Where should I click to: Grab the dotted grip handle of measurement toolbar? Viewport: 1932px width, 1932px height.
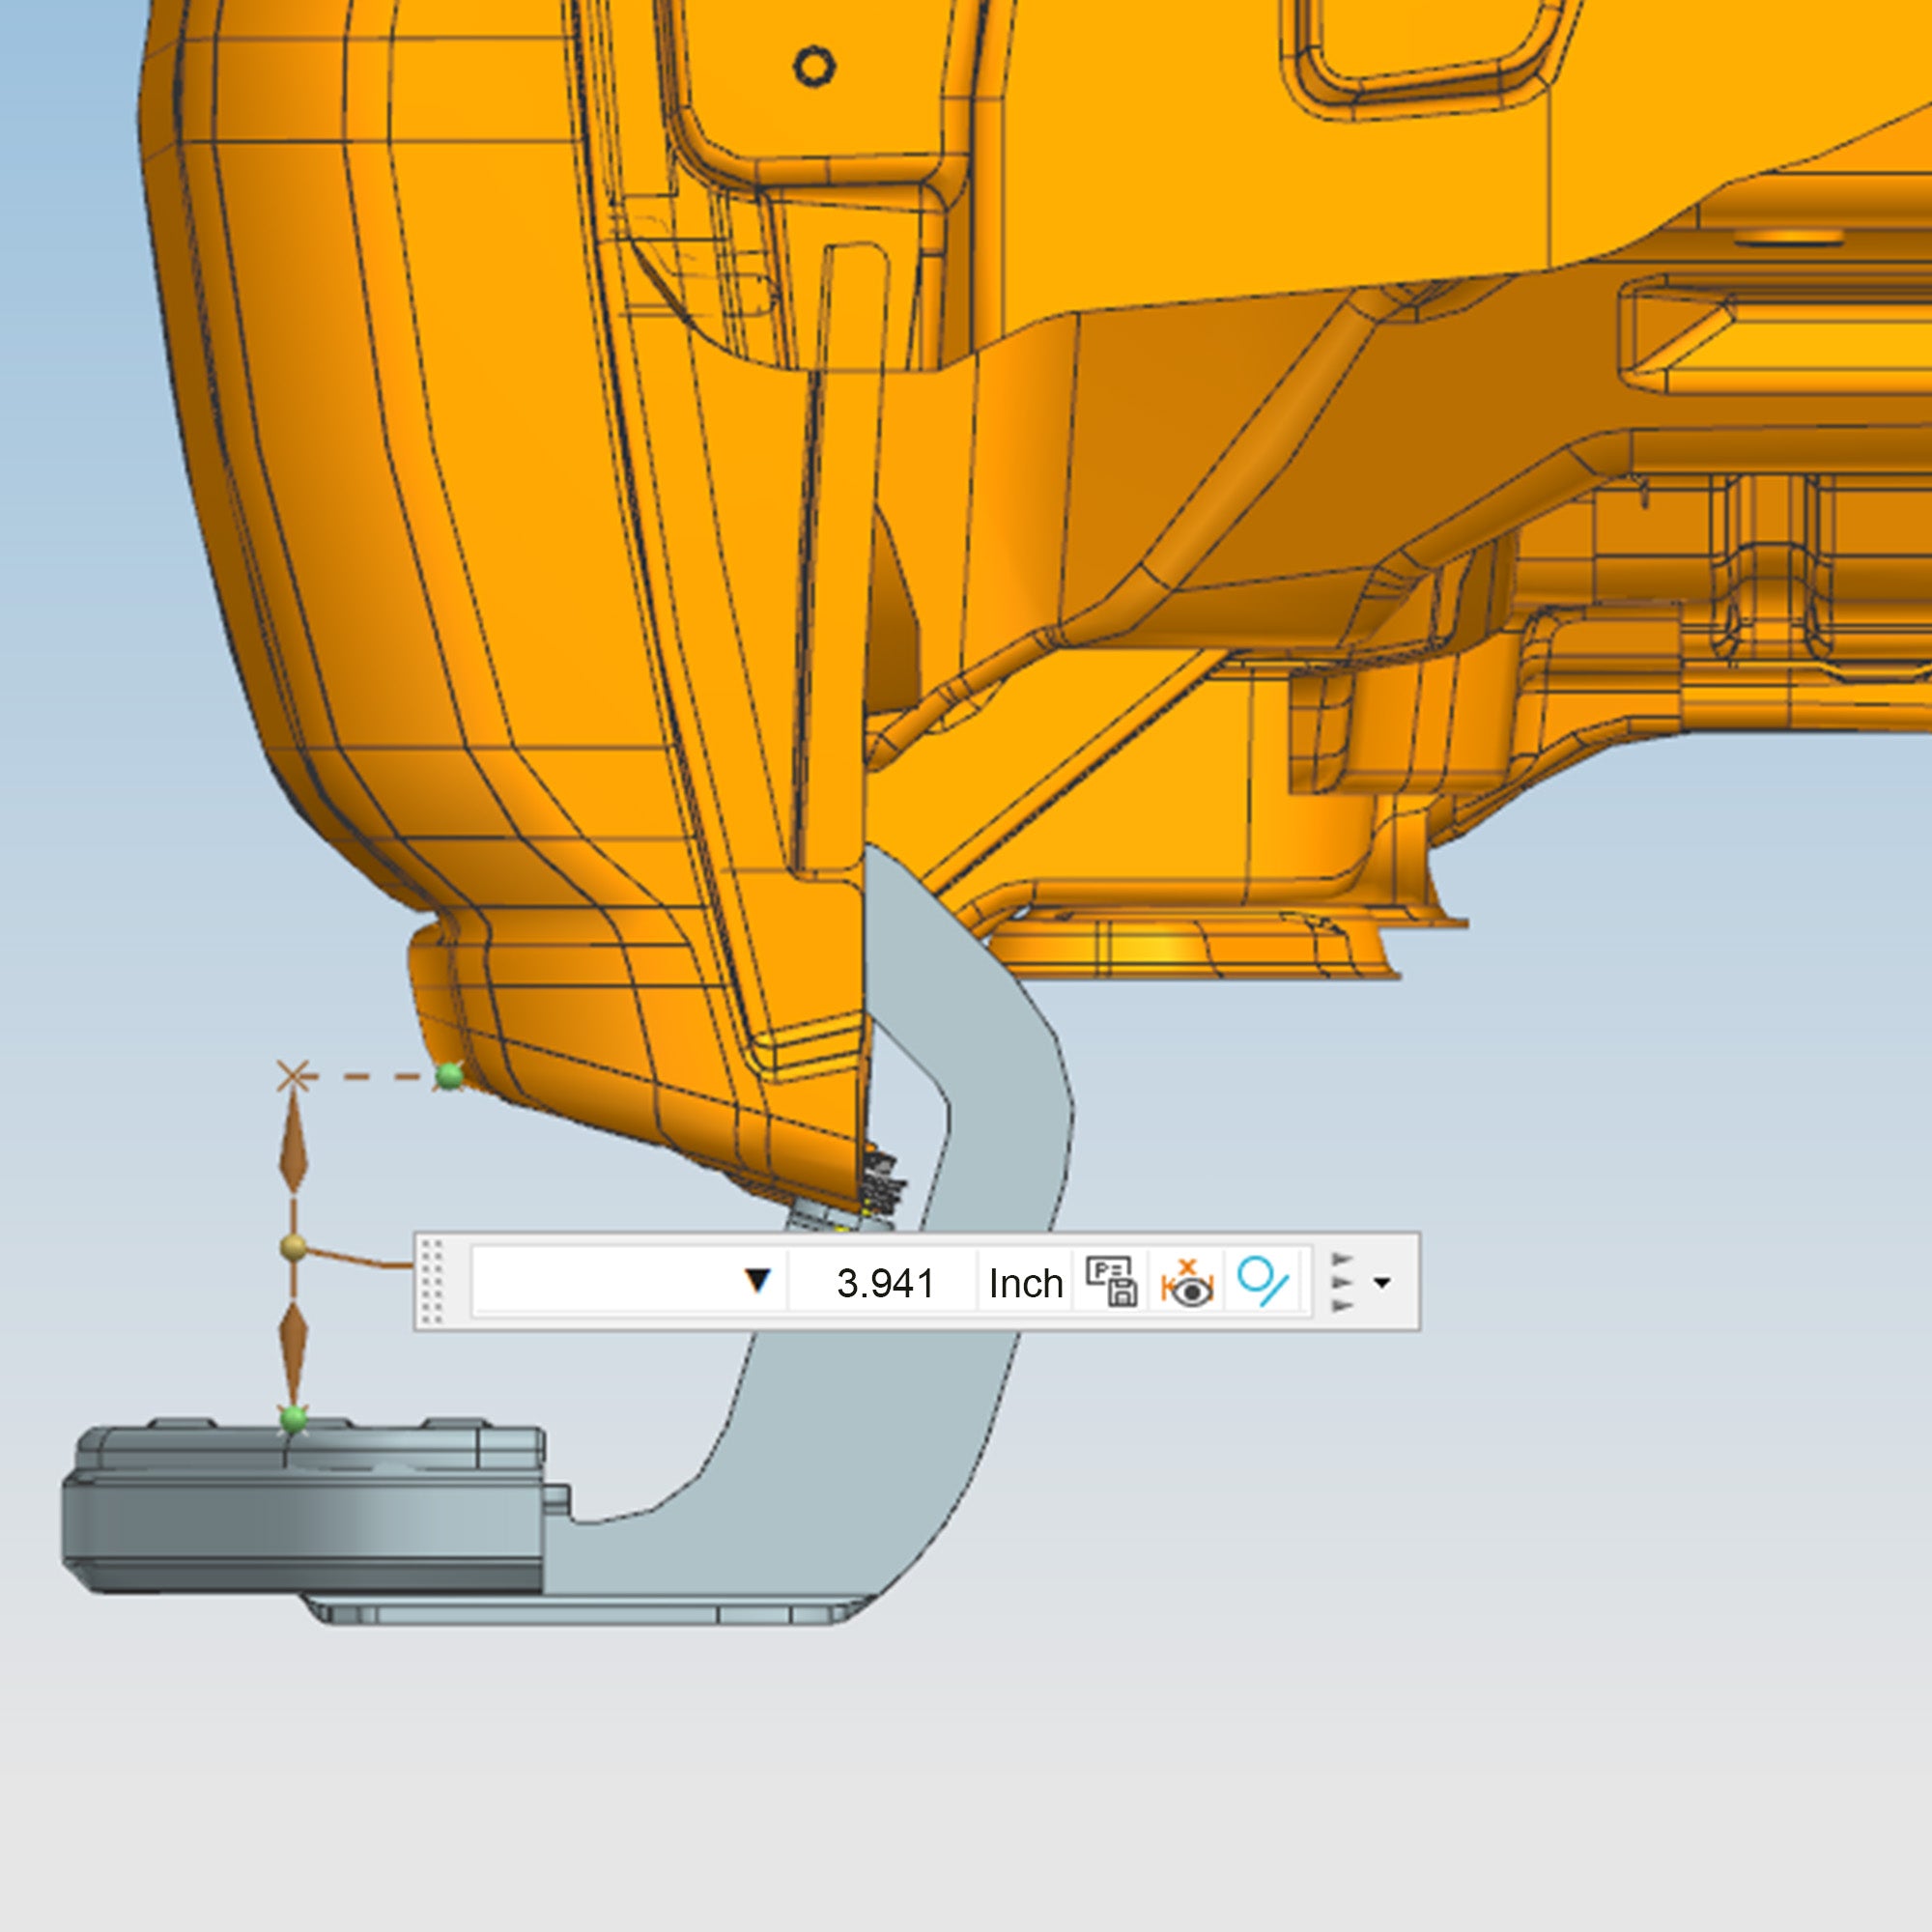coord(432,1282)
